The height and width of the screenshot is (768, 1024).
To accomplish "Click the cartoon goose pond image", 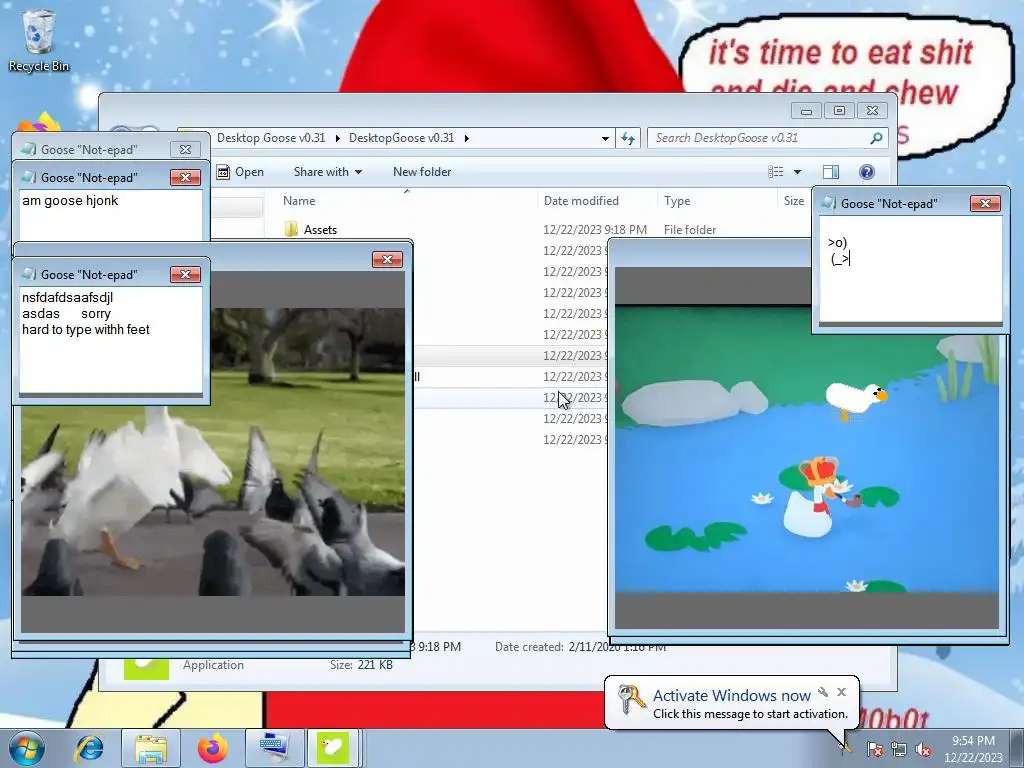I will tap(807, 449).
